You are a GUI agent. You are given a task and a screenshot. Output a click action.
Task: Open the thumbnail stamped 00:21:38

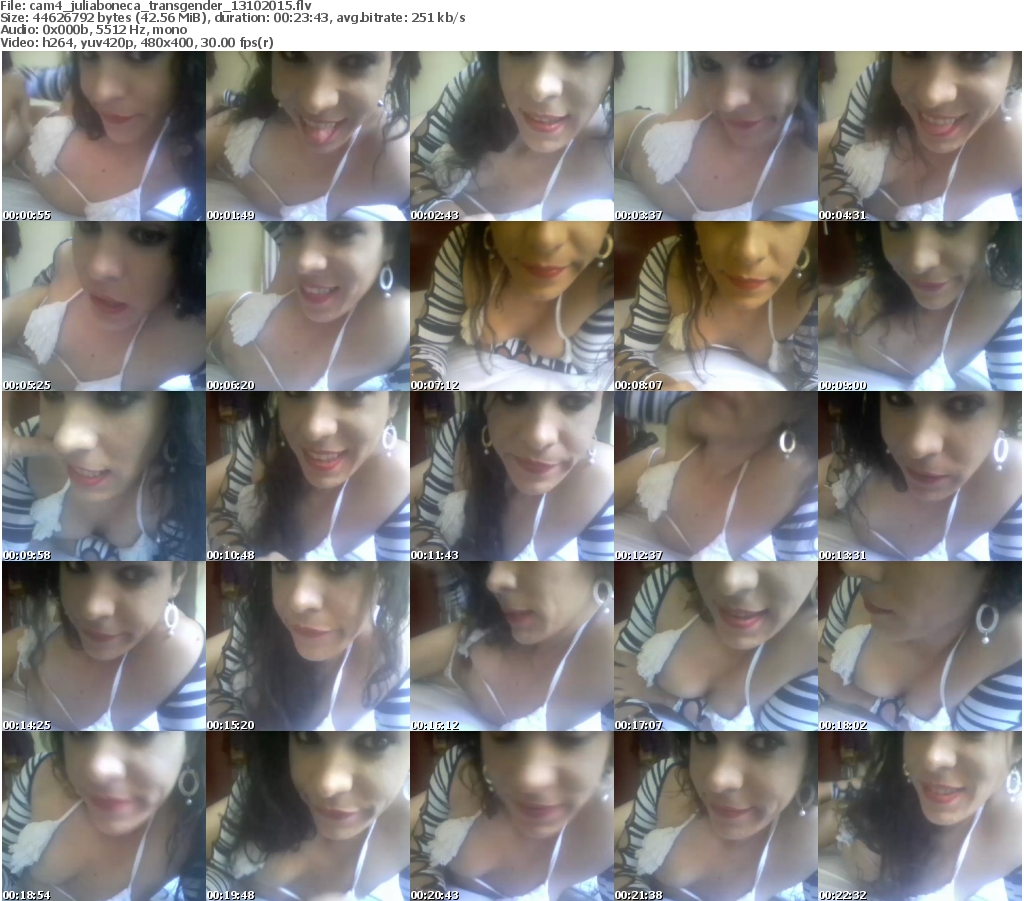click(x=716, y=816)
